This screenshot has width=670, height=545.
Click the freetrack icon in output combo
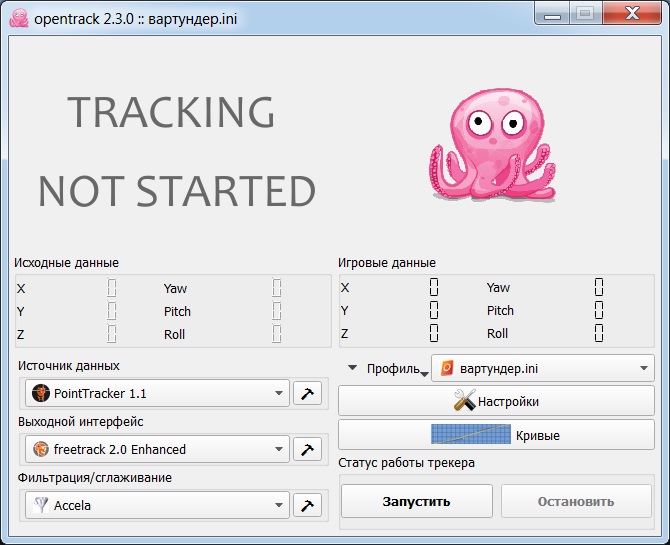point(41,449)
